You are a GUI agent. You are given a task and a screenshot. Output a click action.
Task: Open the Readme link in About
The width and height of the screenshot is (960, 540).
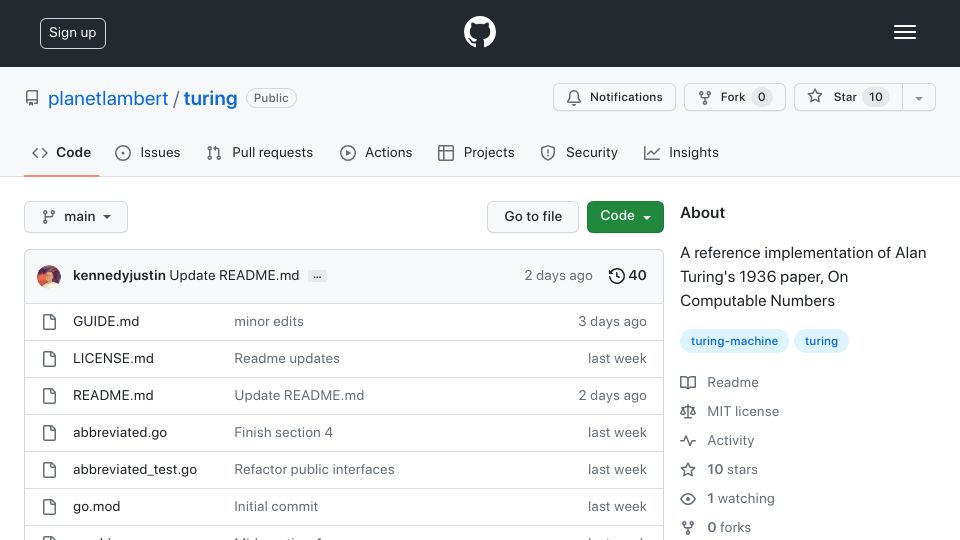pos(733,383)
